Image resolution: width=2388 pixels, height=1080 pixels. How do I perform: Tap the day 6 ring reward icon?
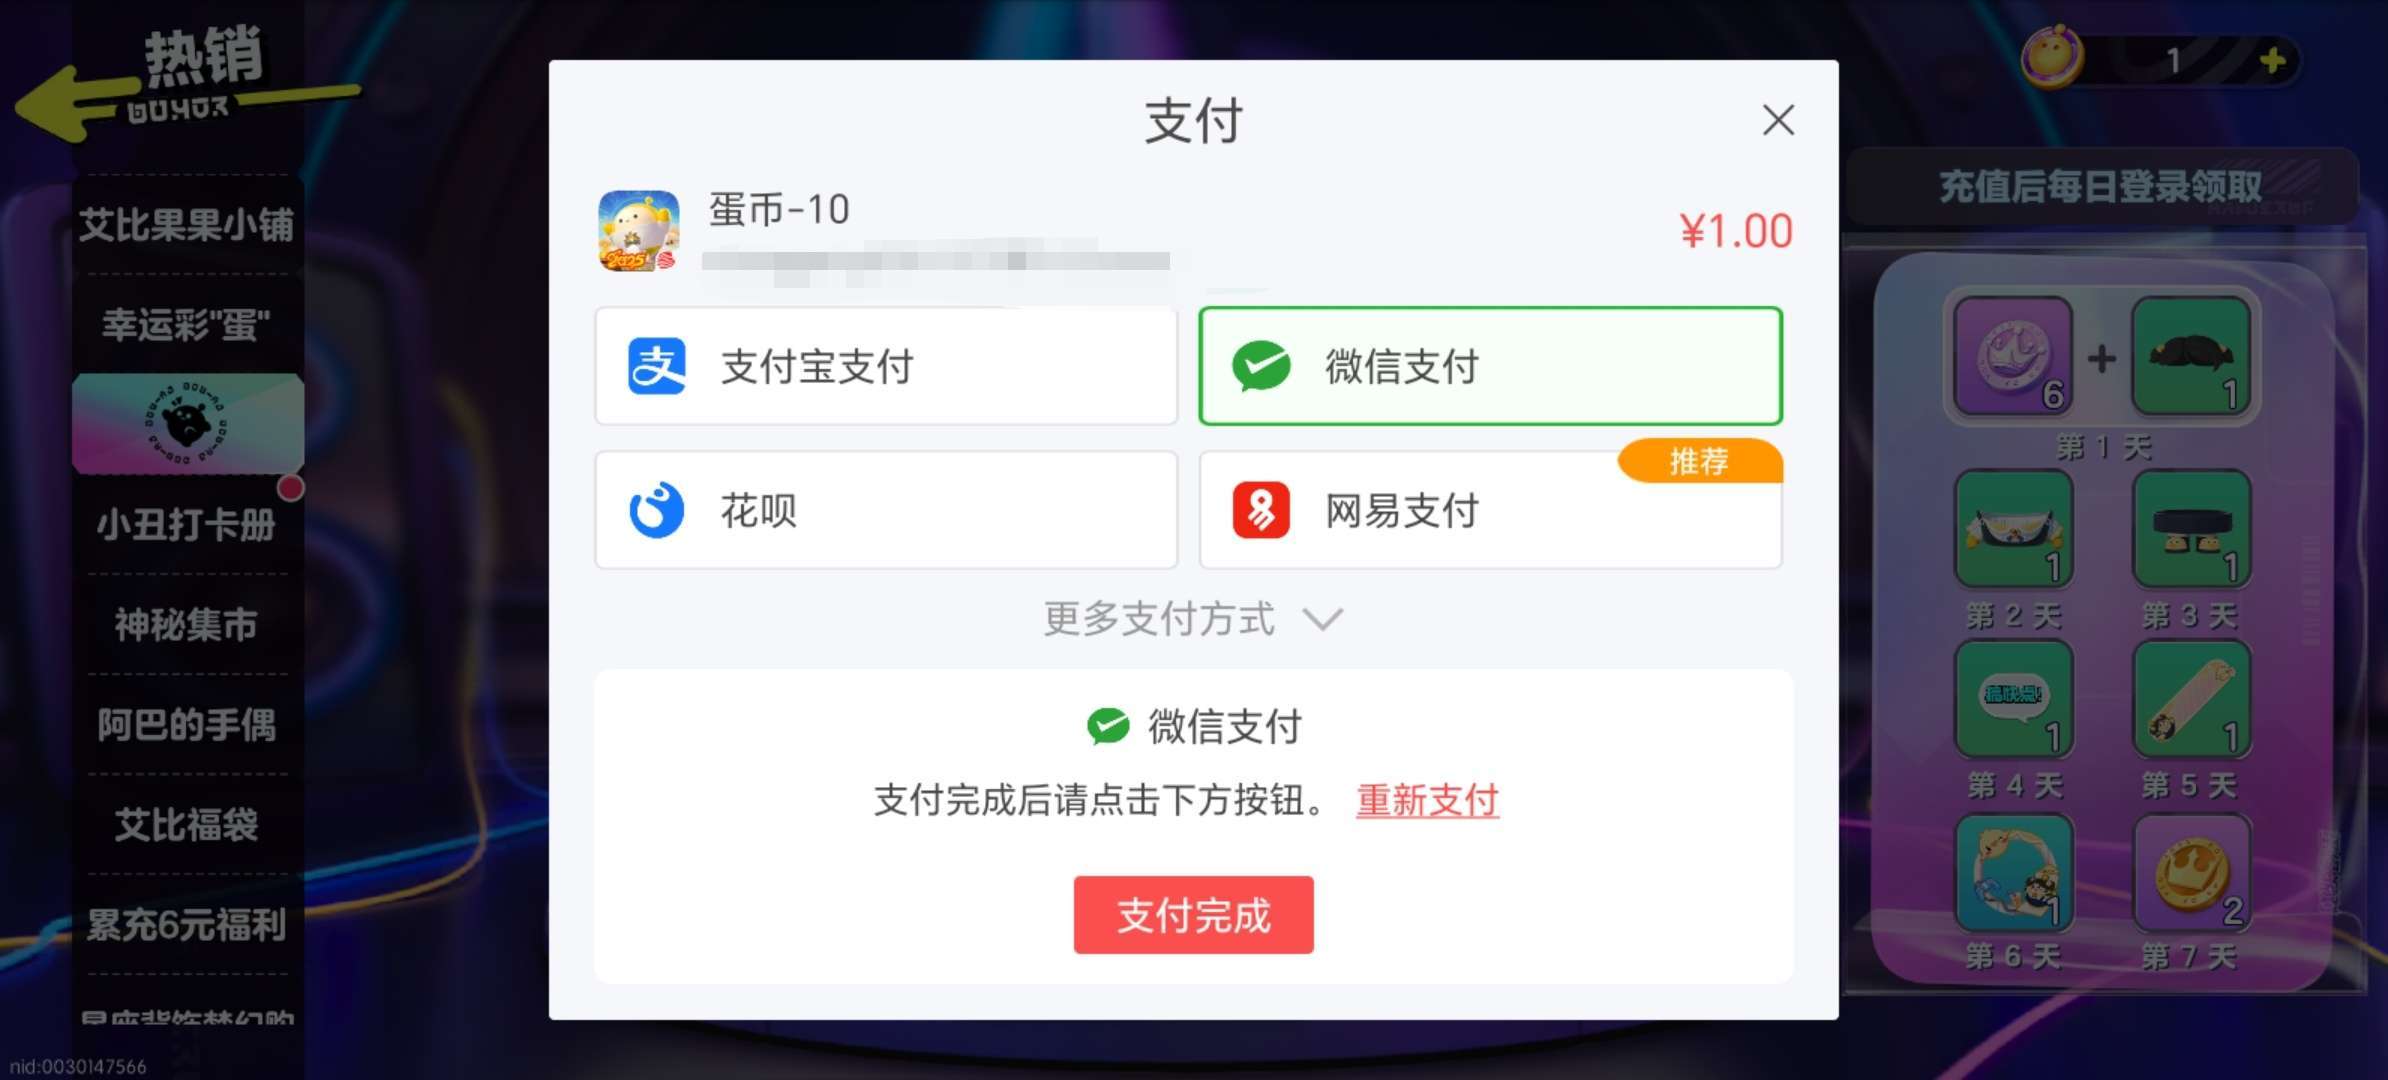2012,873
